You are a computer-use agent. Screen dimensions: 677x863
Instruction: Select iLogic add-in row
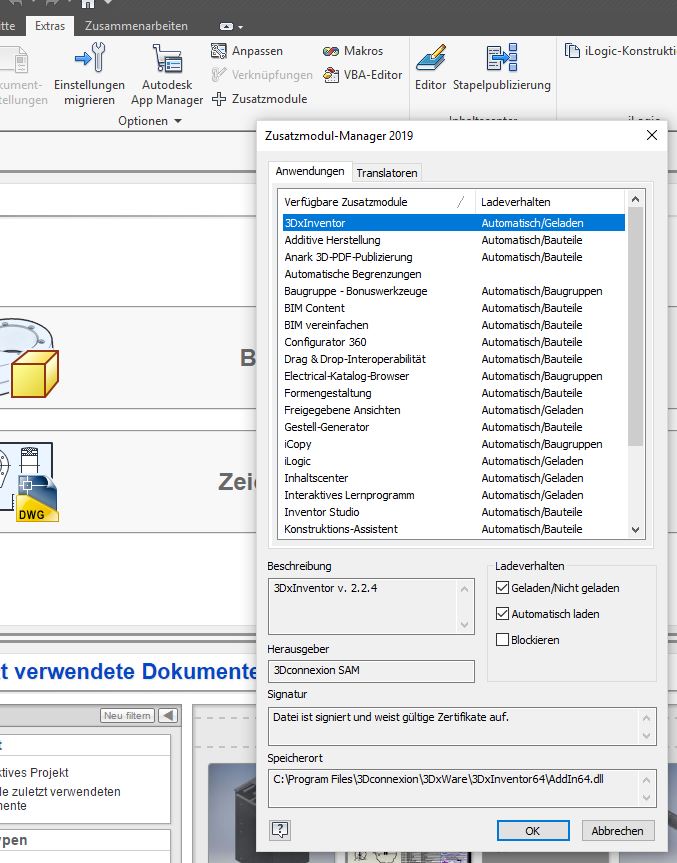click(454, 461)
